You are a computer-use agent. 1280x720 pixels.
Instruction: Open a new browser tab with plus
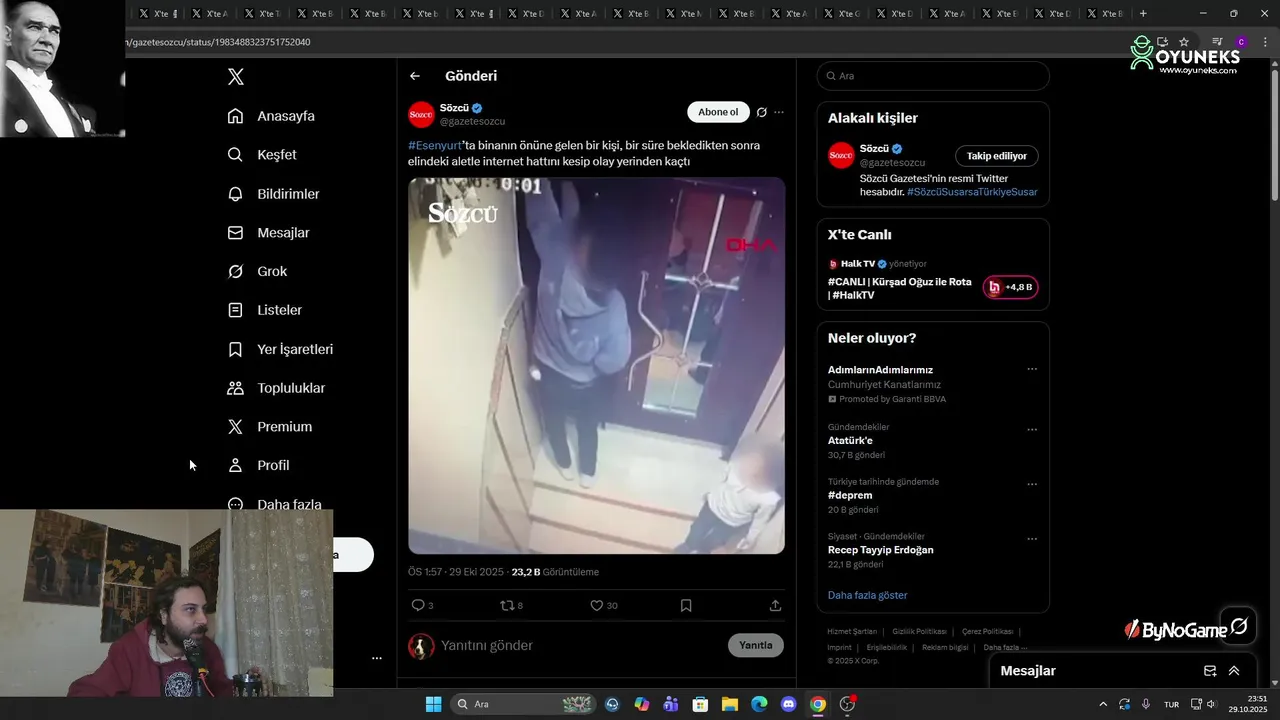point(1143,14)
